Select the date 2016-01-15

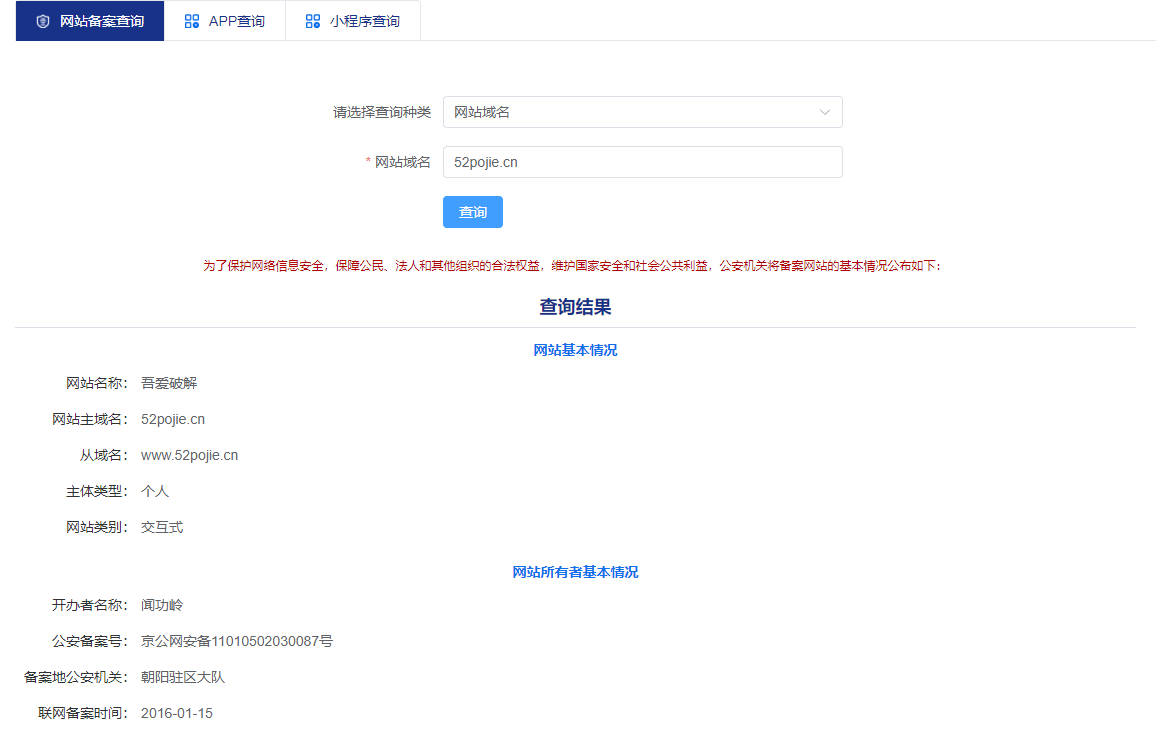(177, 714)
